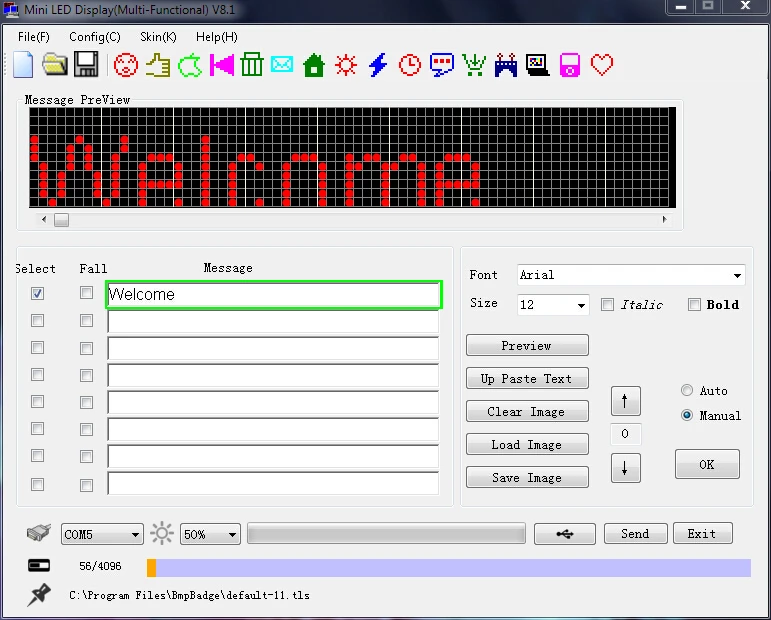Uncheck Select for the Welcome message
The height and width of the screenshot is (620, 771).
(x=37, y=294)
